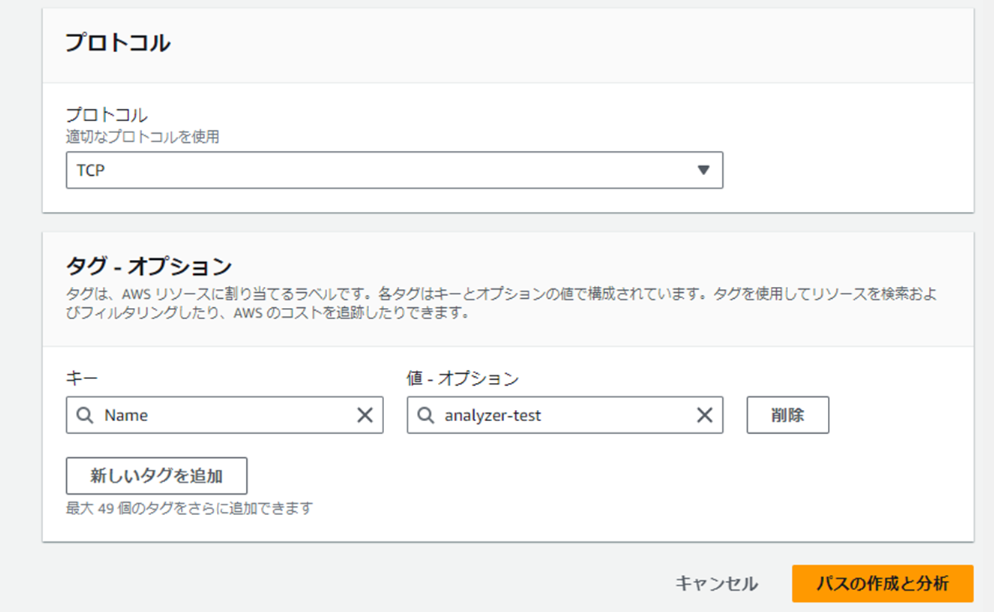Click the 値 - オプション field label
This screenshot has width=994, height=612.
[463, 379]
